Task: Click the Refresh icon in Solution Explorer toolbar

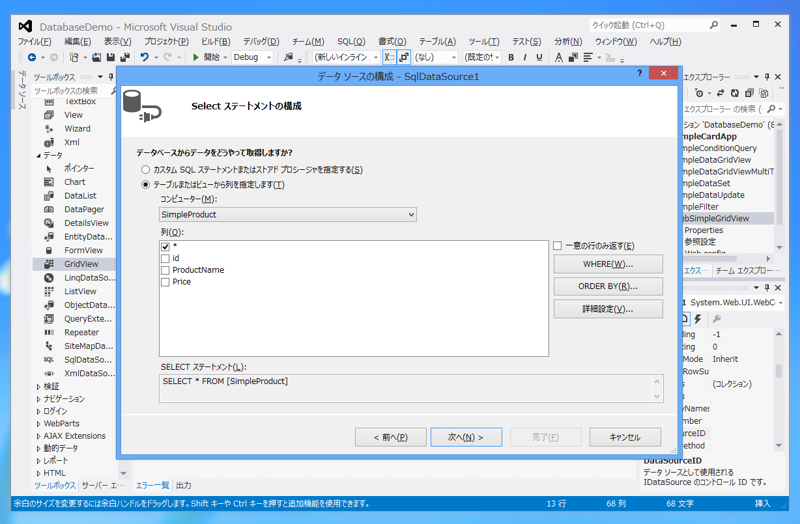Action: click(734, 93)
